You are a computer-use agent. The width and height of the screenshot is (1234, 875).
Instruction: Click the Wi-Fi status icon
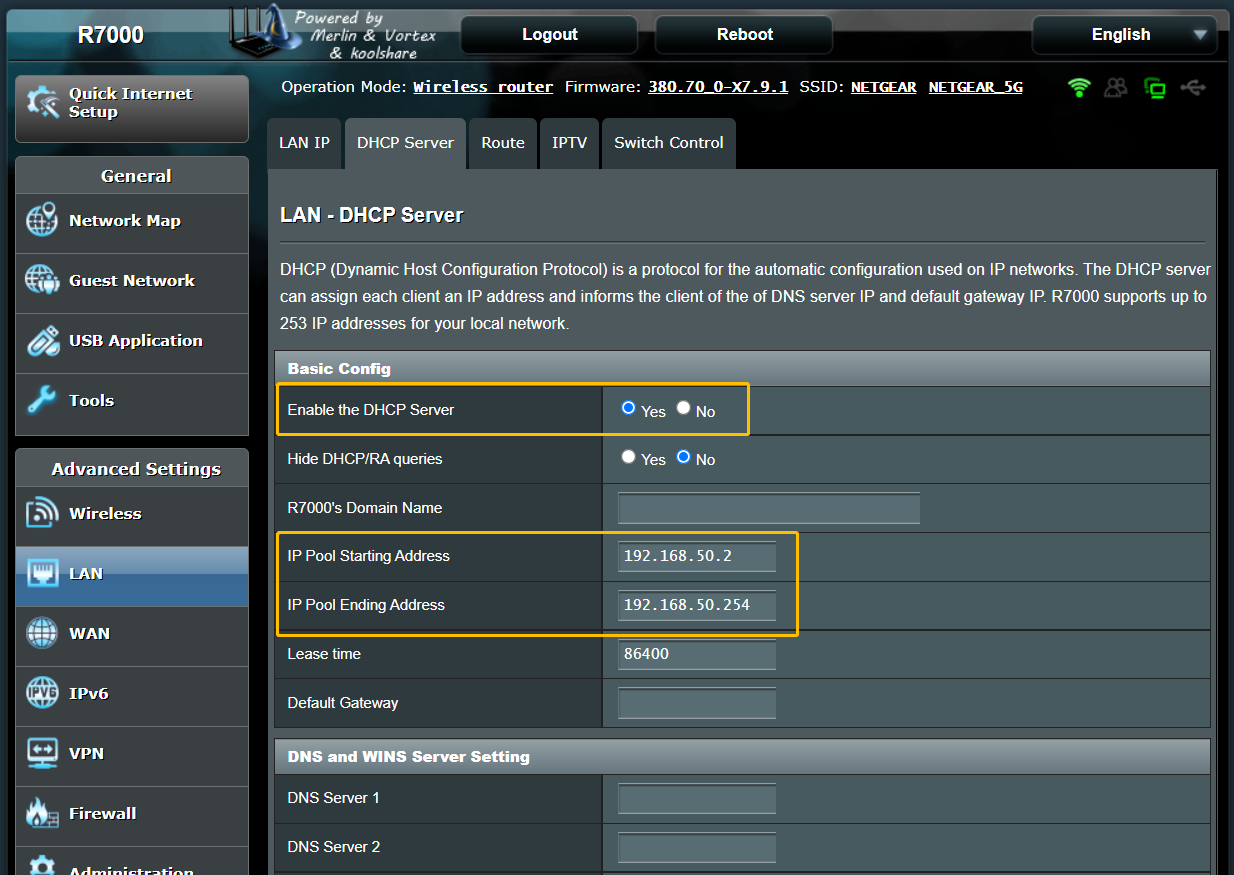[x=1079, y=88]
